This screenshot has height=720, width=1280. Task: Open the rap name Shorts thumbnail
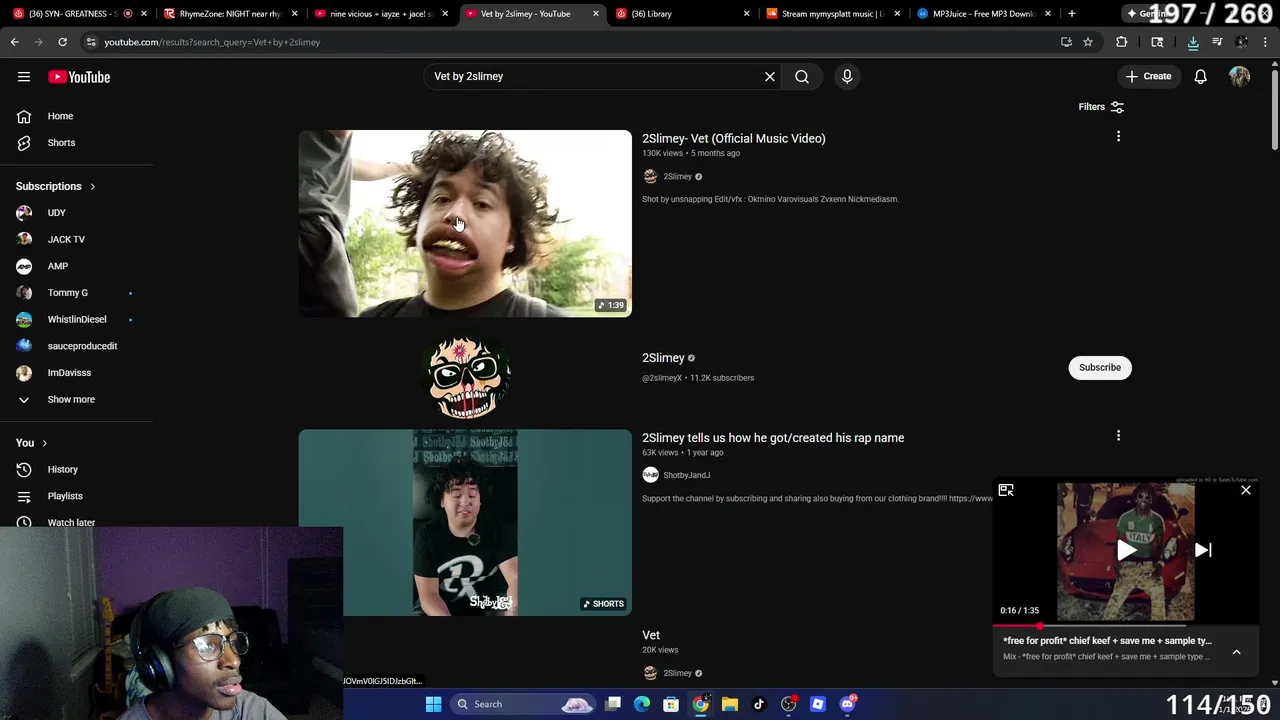coord(465,522)
